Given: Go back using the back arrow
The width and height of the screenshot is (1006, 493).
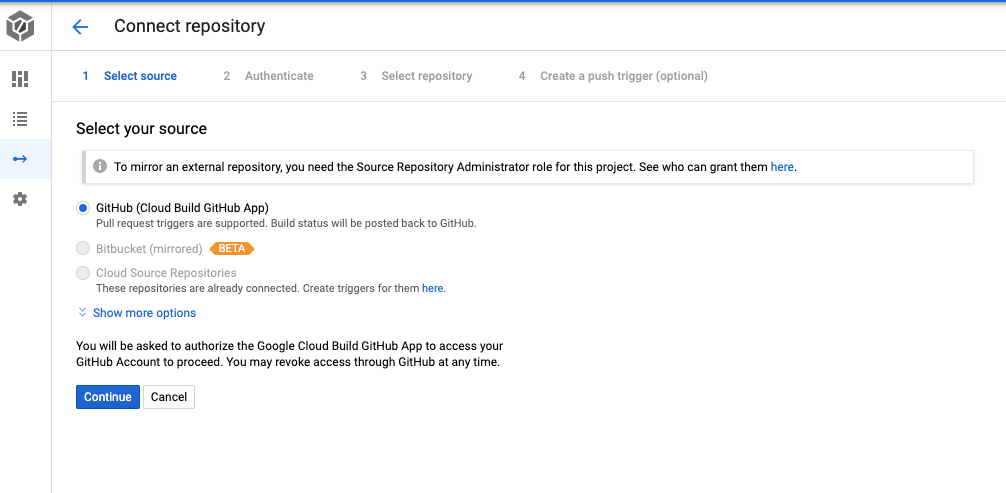Looking at the screenshot, I should [81, 27].
